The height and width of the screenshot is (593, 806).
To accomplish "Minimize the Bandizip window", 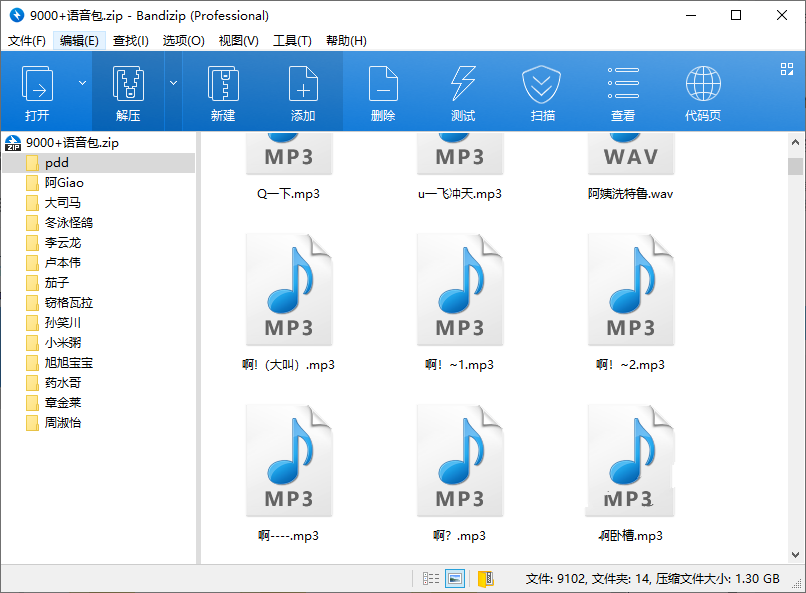I will [x=691, y=15].
